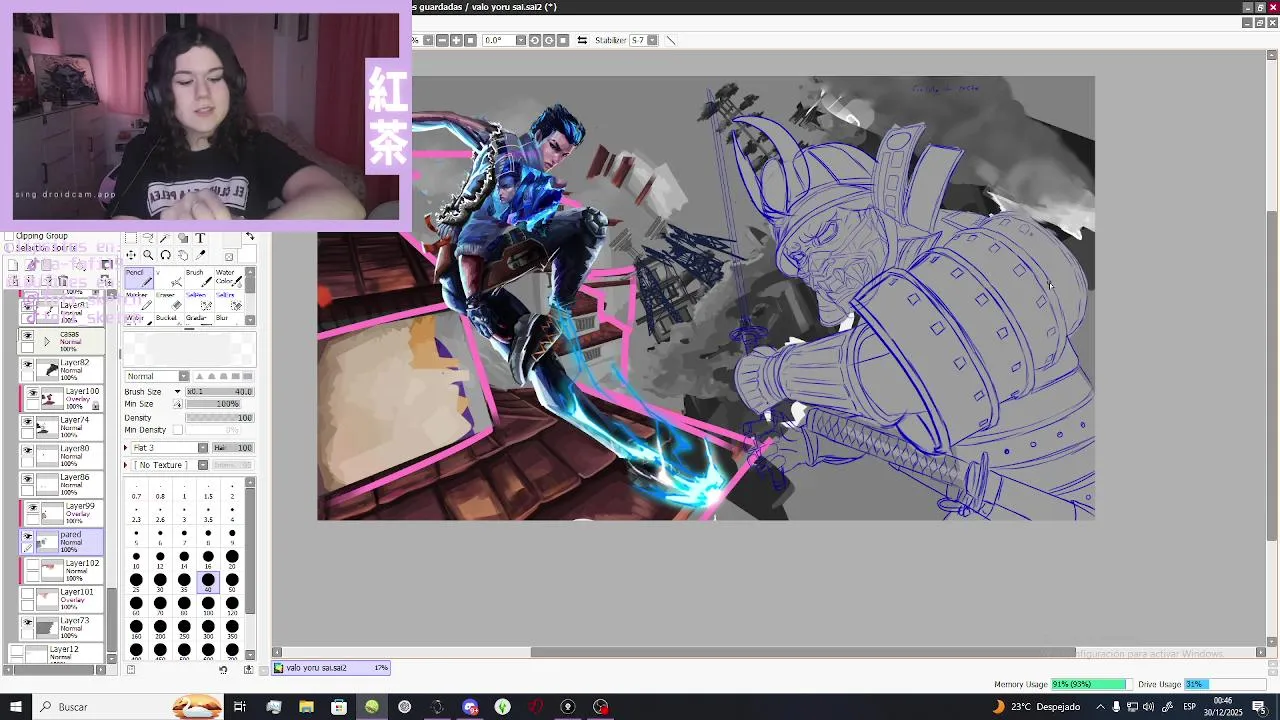Image resolution: width=1280 pixels, height=720 pixels.
Task: Zoom out with the minus button
Action: click(x=442, y=40)
